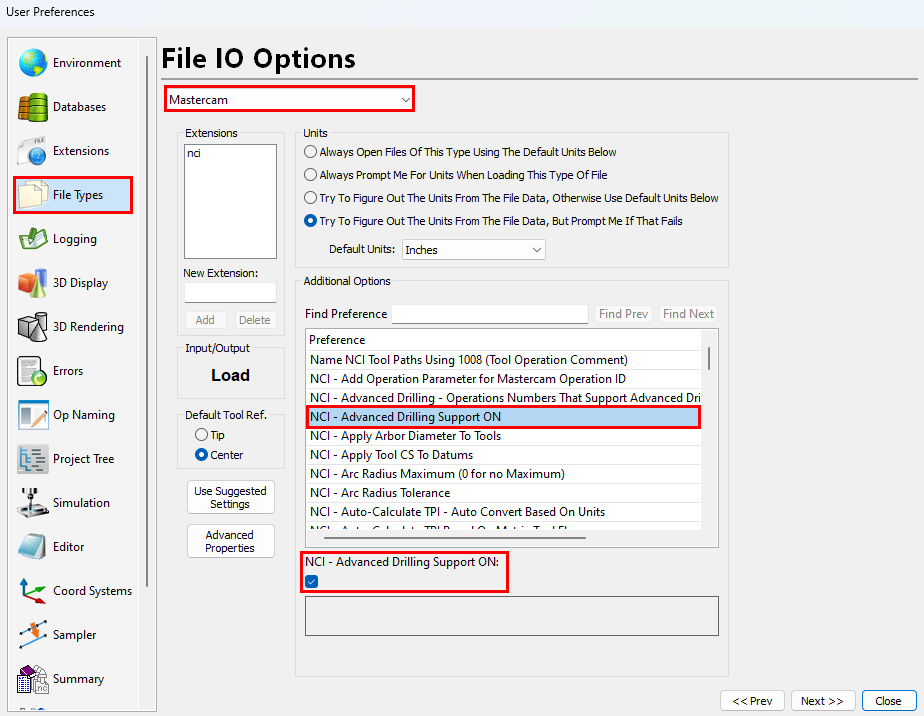924x716 pixels.
Task: Open the Extensions icon in sidebar
Action: [x=32, y=151]
